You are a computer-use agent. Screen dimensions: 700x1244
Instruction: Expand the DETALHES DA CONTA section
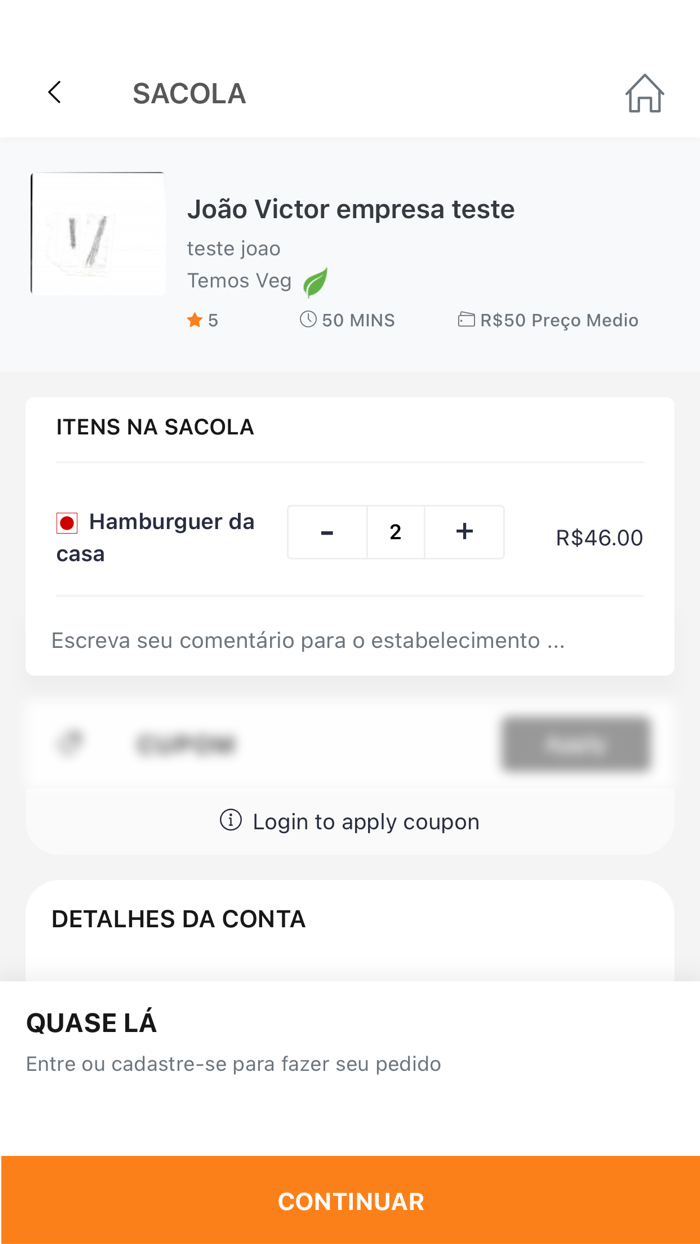pyautogui.click(x=180, y=918)
